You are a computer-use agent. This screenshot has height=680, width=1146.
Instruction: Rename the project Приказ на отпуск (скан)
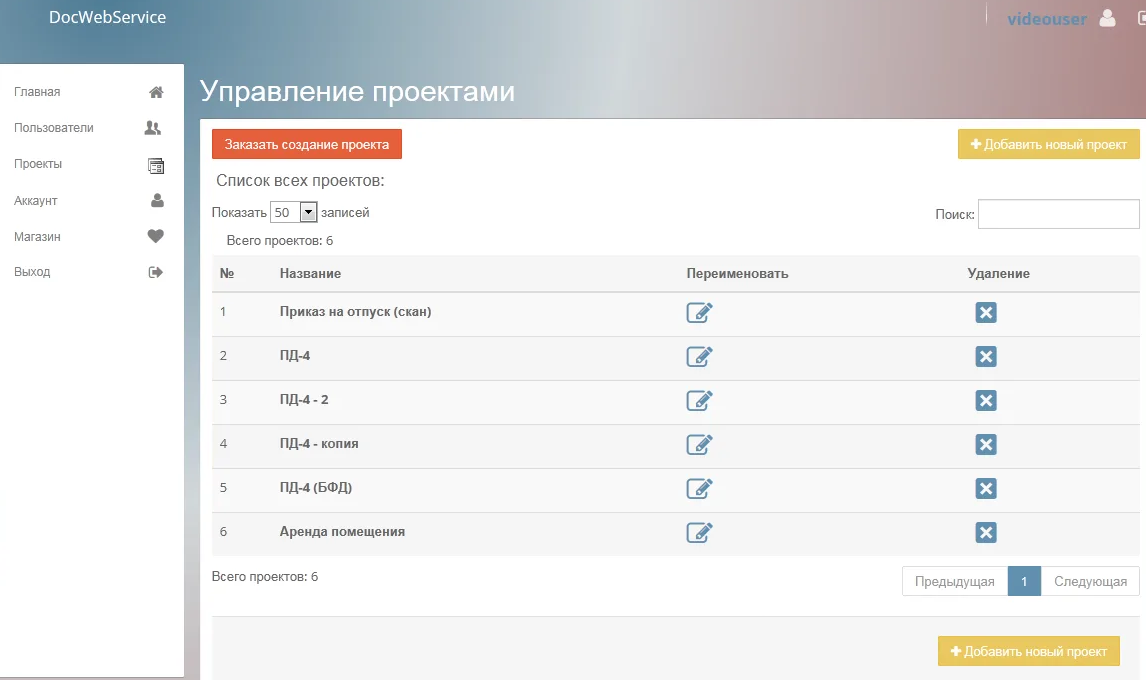click(699, 312)
